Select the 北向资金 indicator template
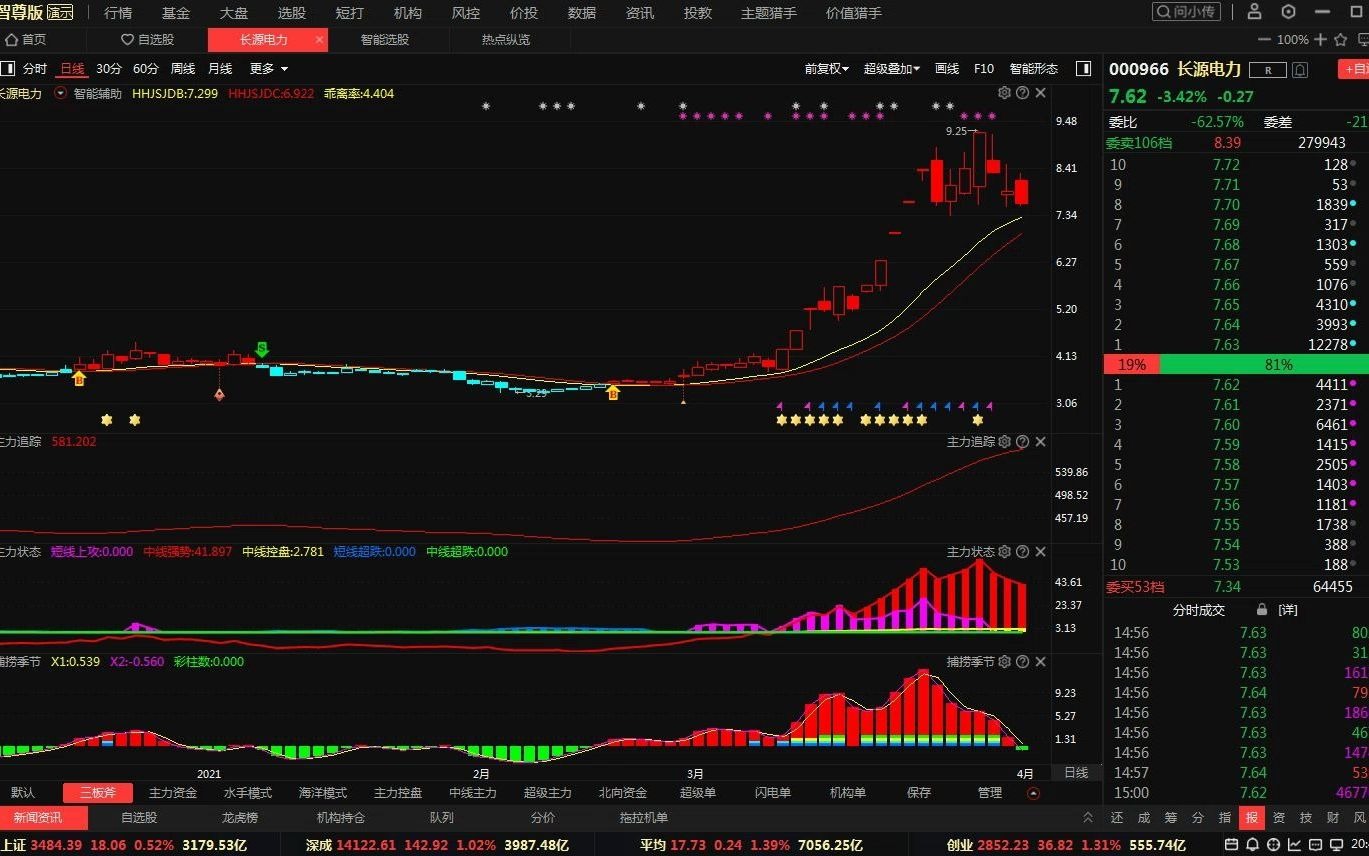The height and width of the screenshot is (856, 1369). tap(623, 793)
